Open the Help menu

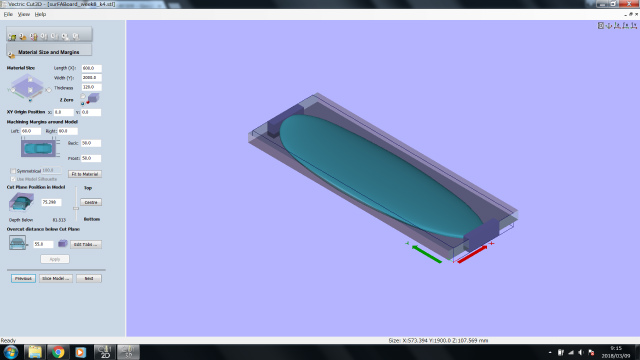coord(40,14)
